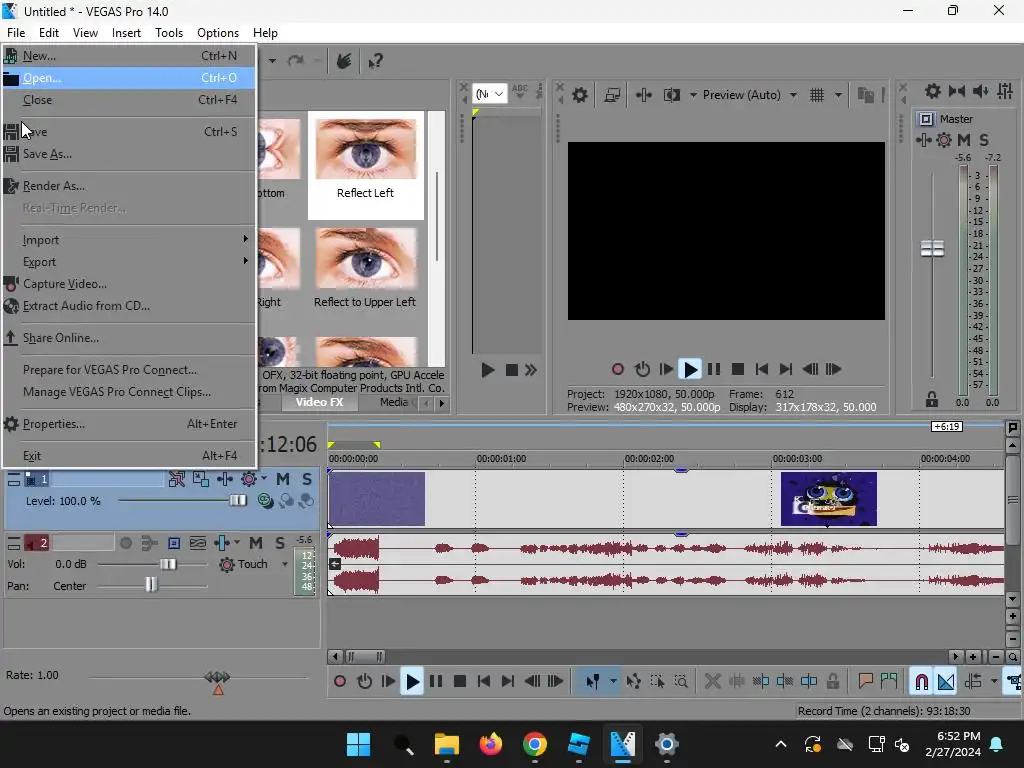
Task: Copy snapshot to clipboard icon in preview
Action: tap(866, 95)
